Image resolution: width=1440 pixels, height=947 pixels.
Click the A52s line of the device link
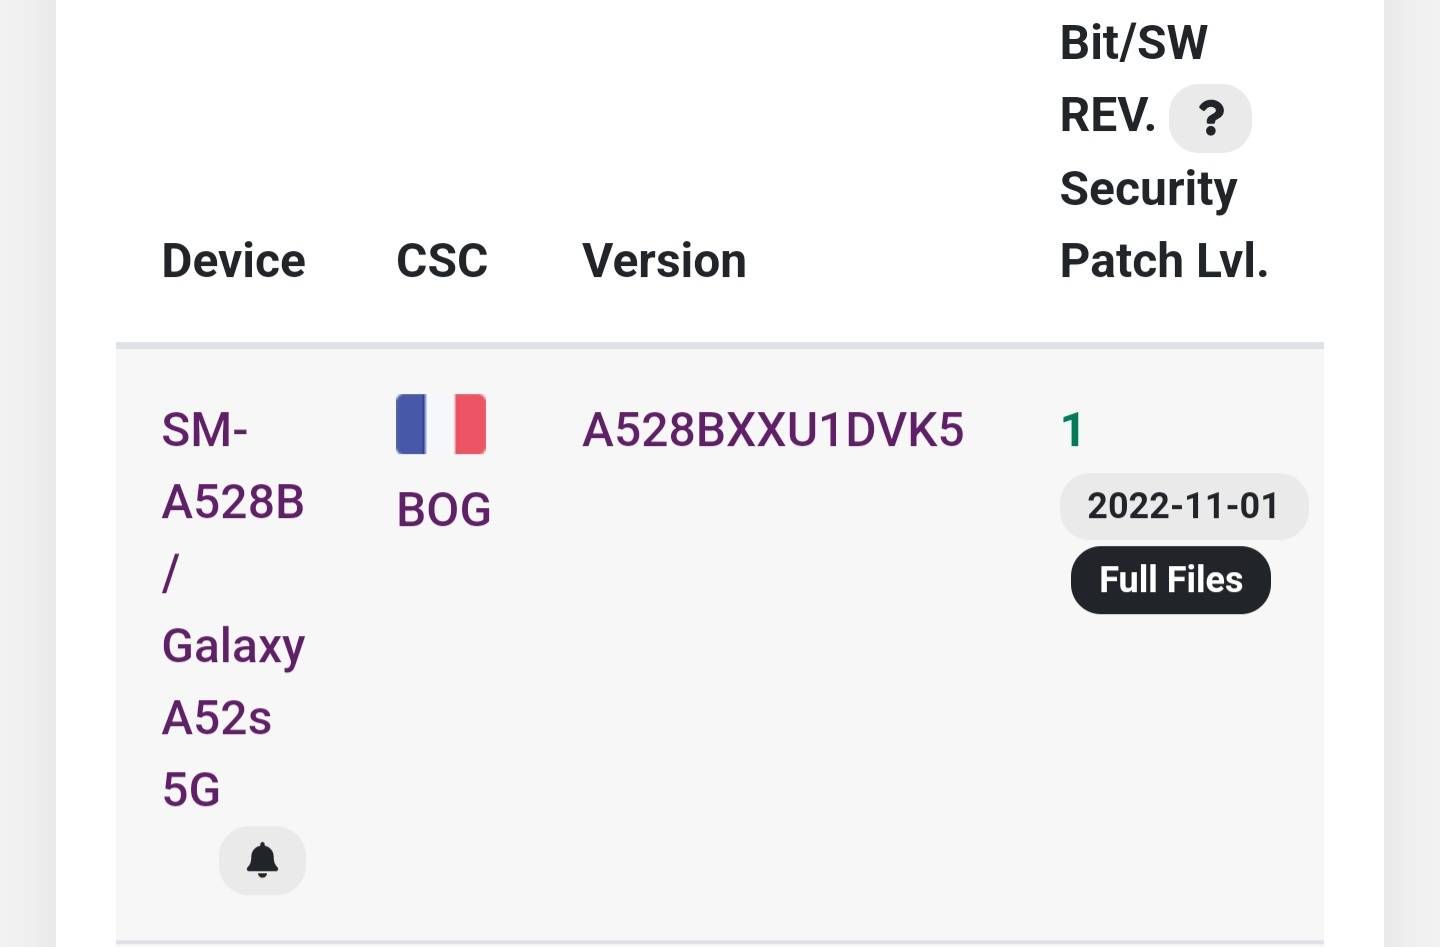(217, 718)
